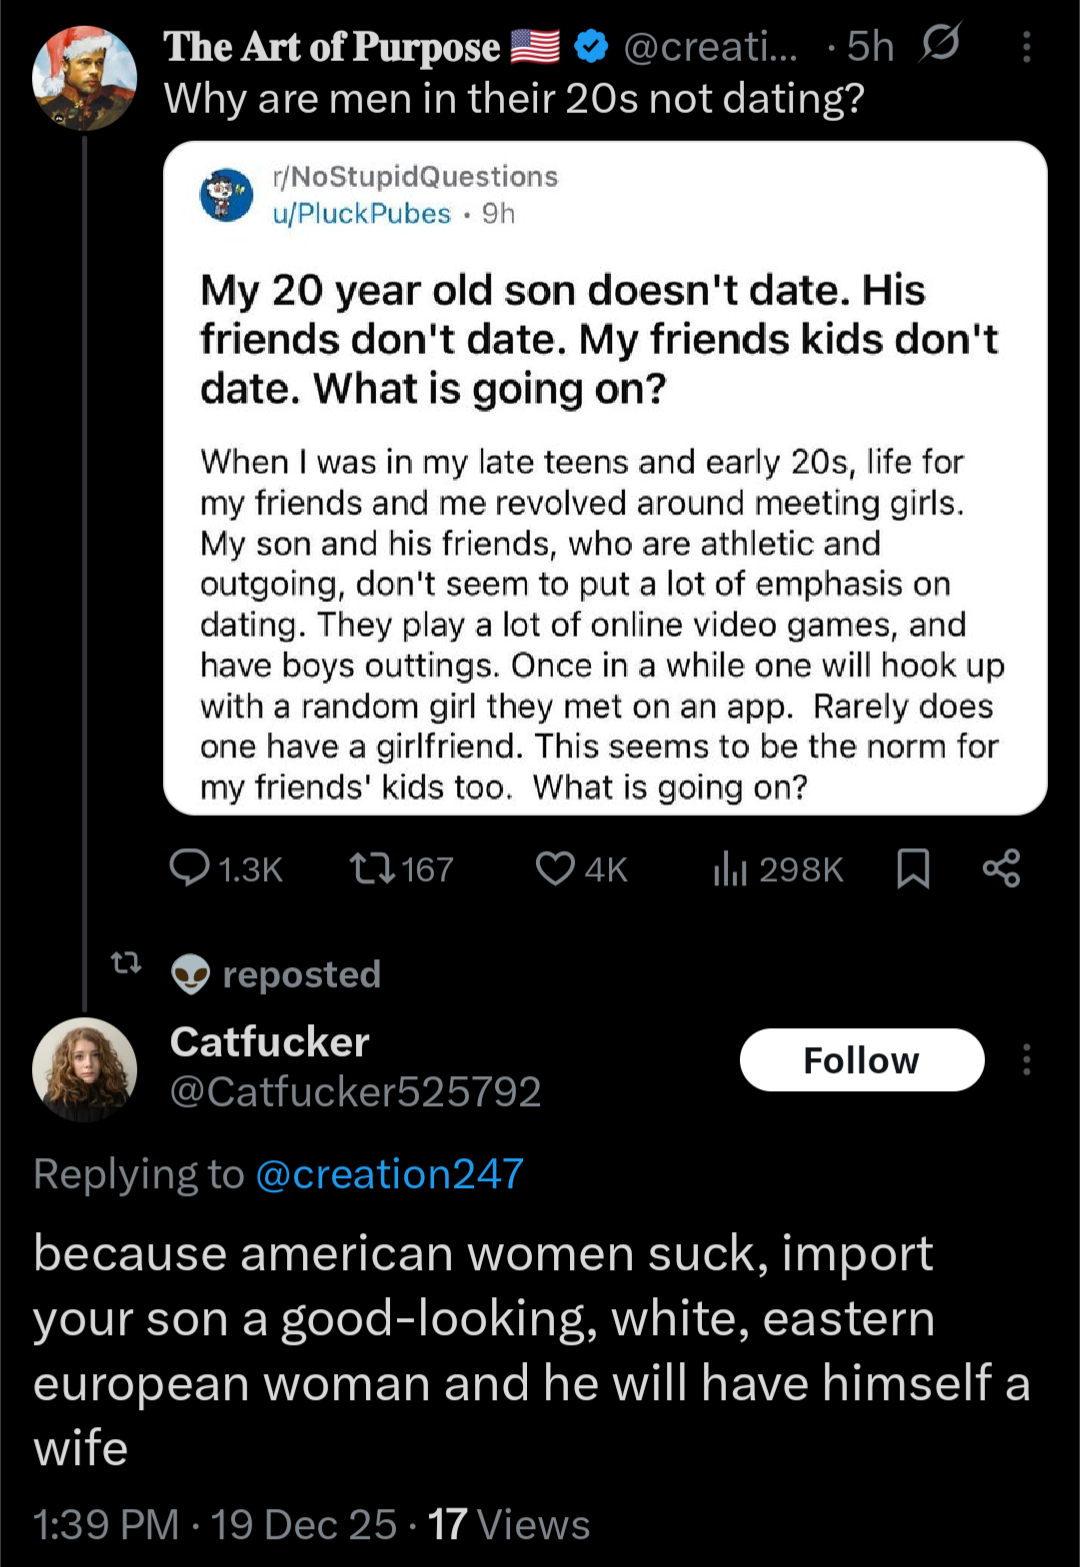Viewport: 1080px width, 1567px height.
Task: Open The Art of Purpose profile avatar
Action: [x=84, y=78]
